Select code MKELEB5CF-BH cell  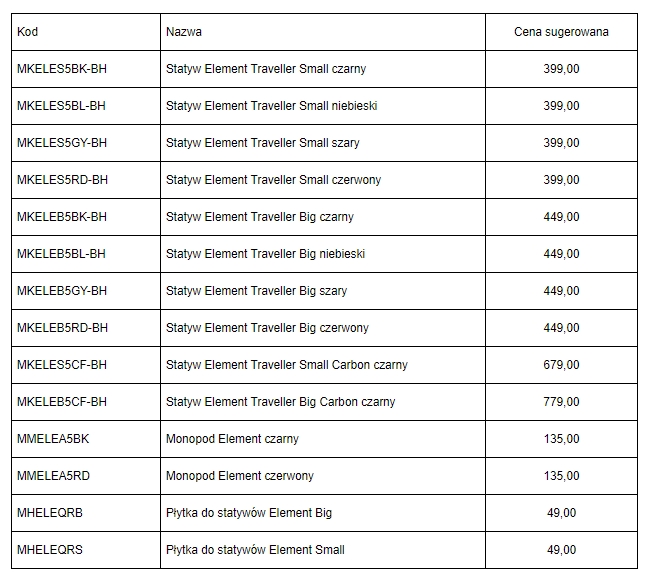[86, 402]
